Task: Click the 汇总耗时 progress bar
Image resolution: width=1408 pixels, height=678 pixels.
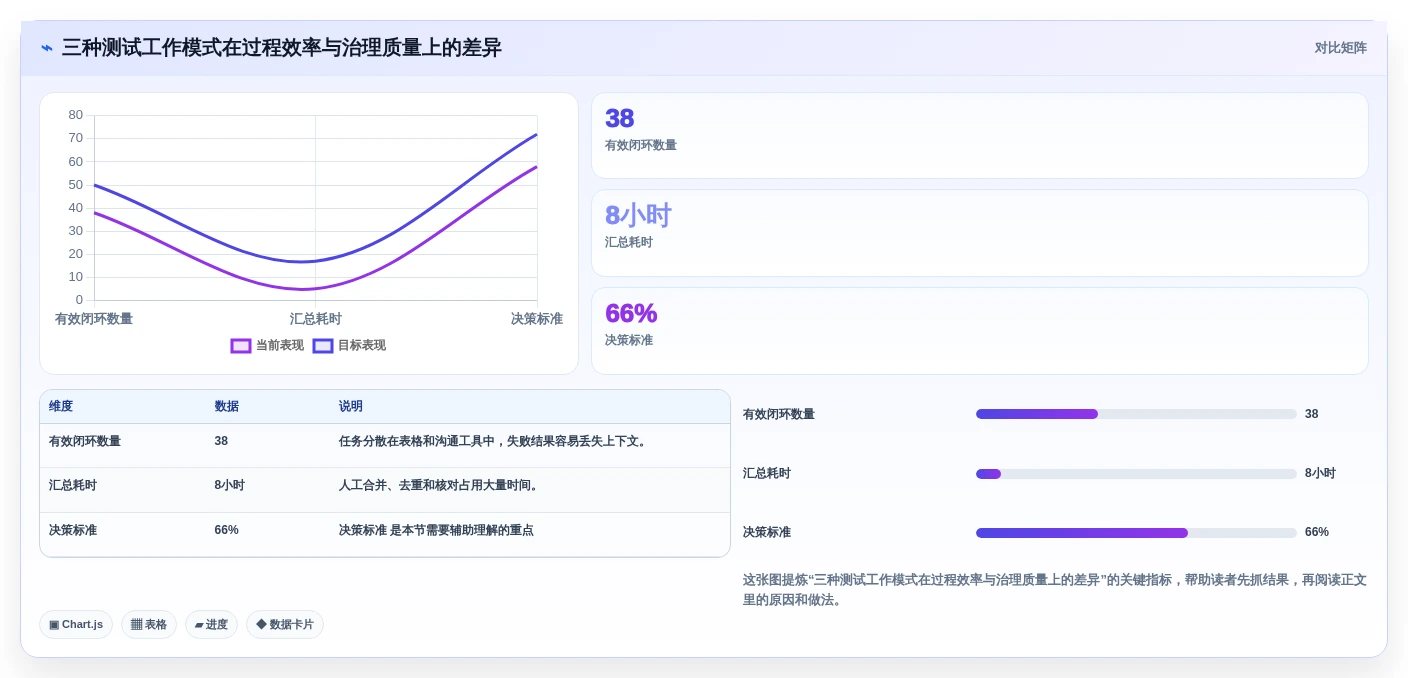Action: 1136,474
